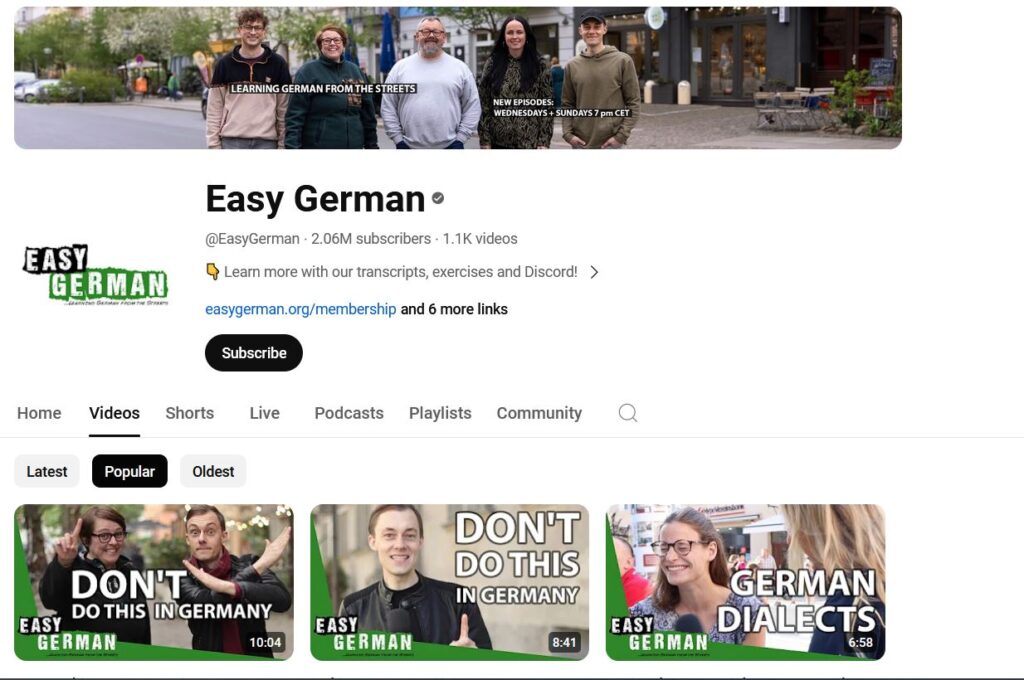Open channel search with magnifier icon

[x=627, y=412]
